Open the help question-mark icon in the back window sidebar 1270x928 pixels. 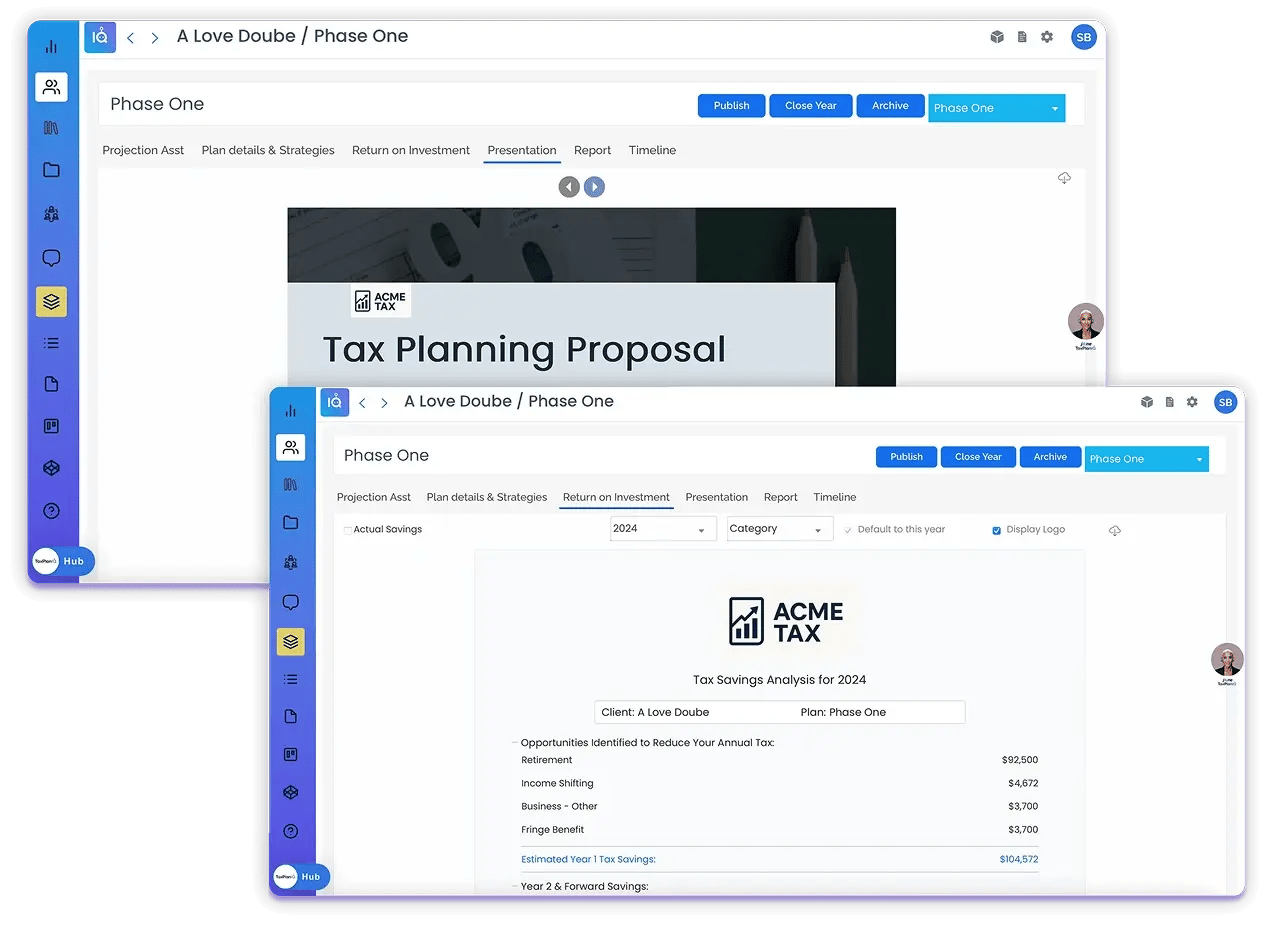(x=51, y=511)
